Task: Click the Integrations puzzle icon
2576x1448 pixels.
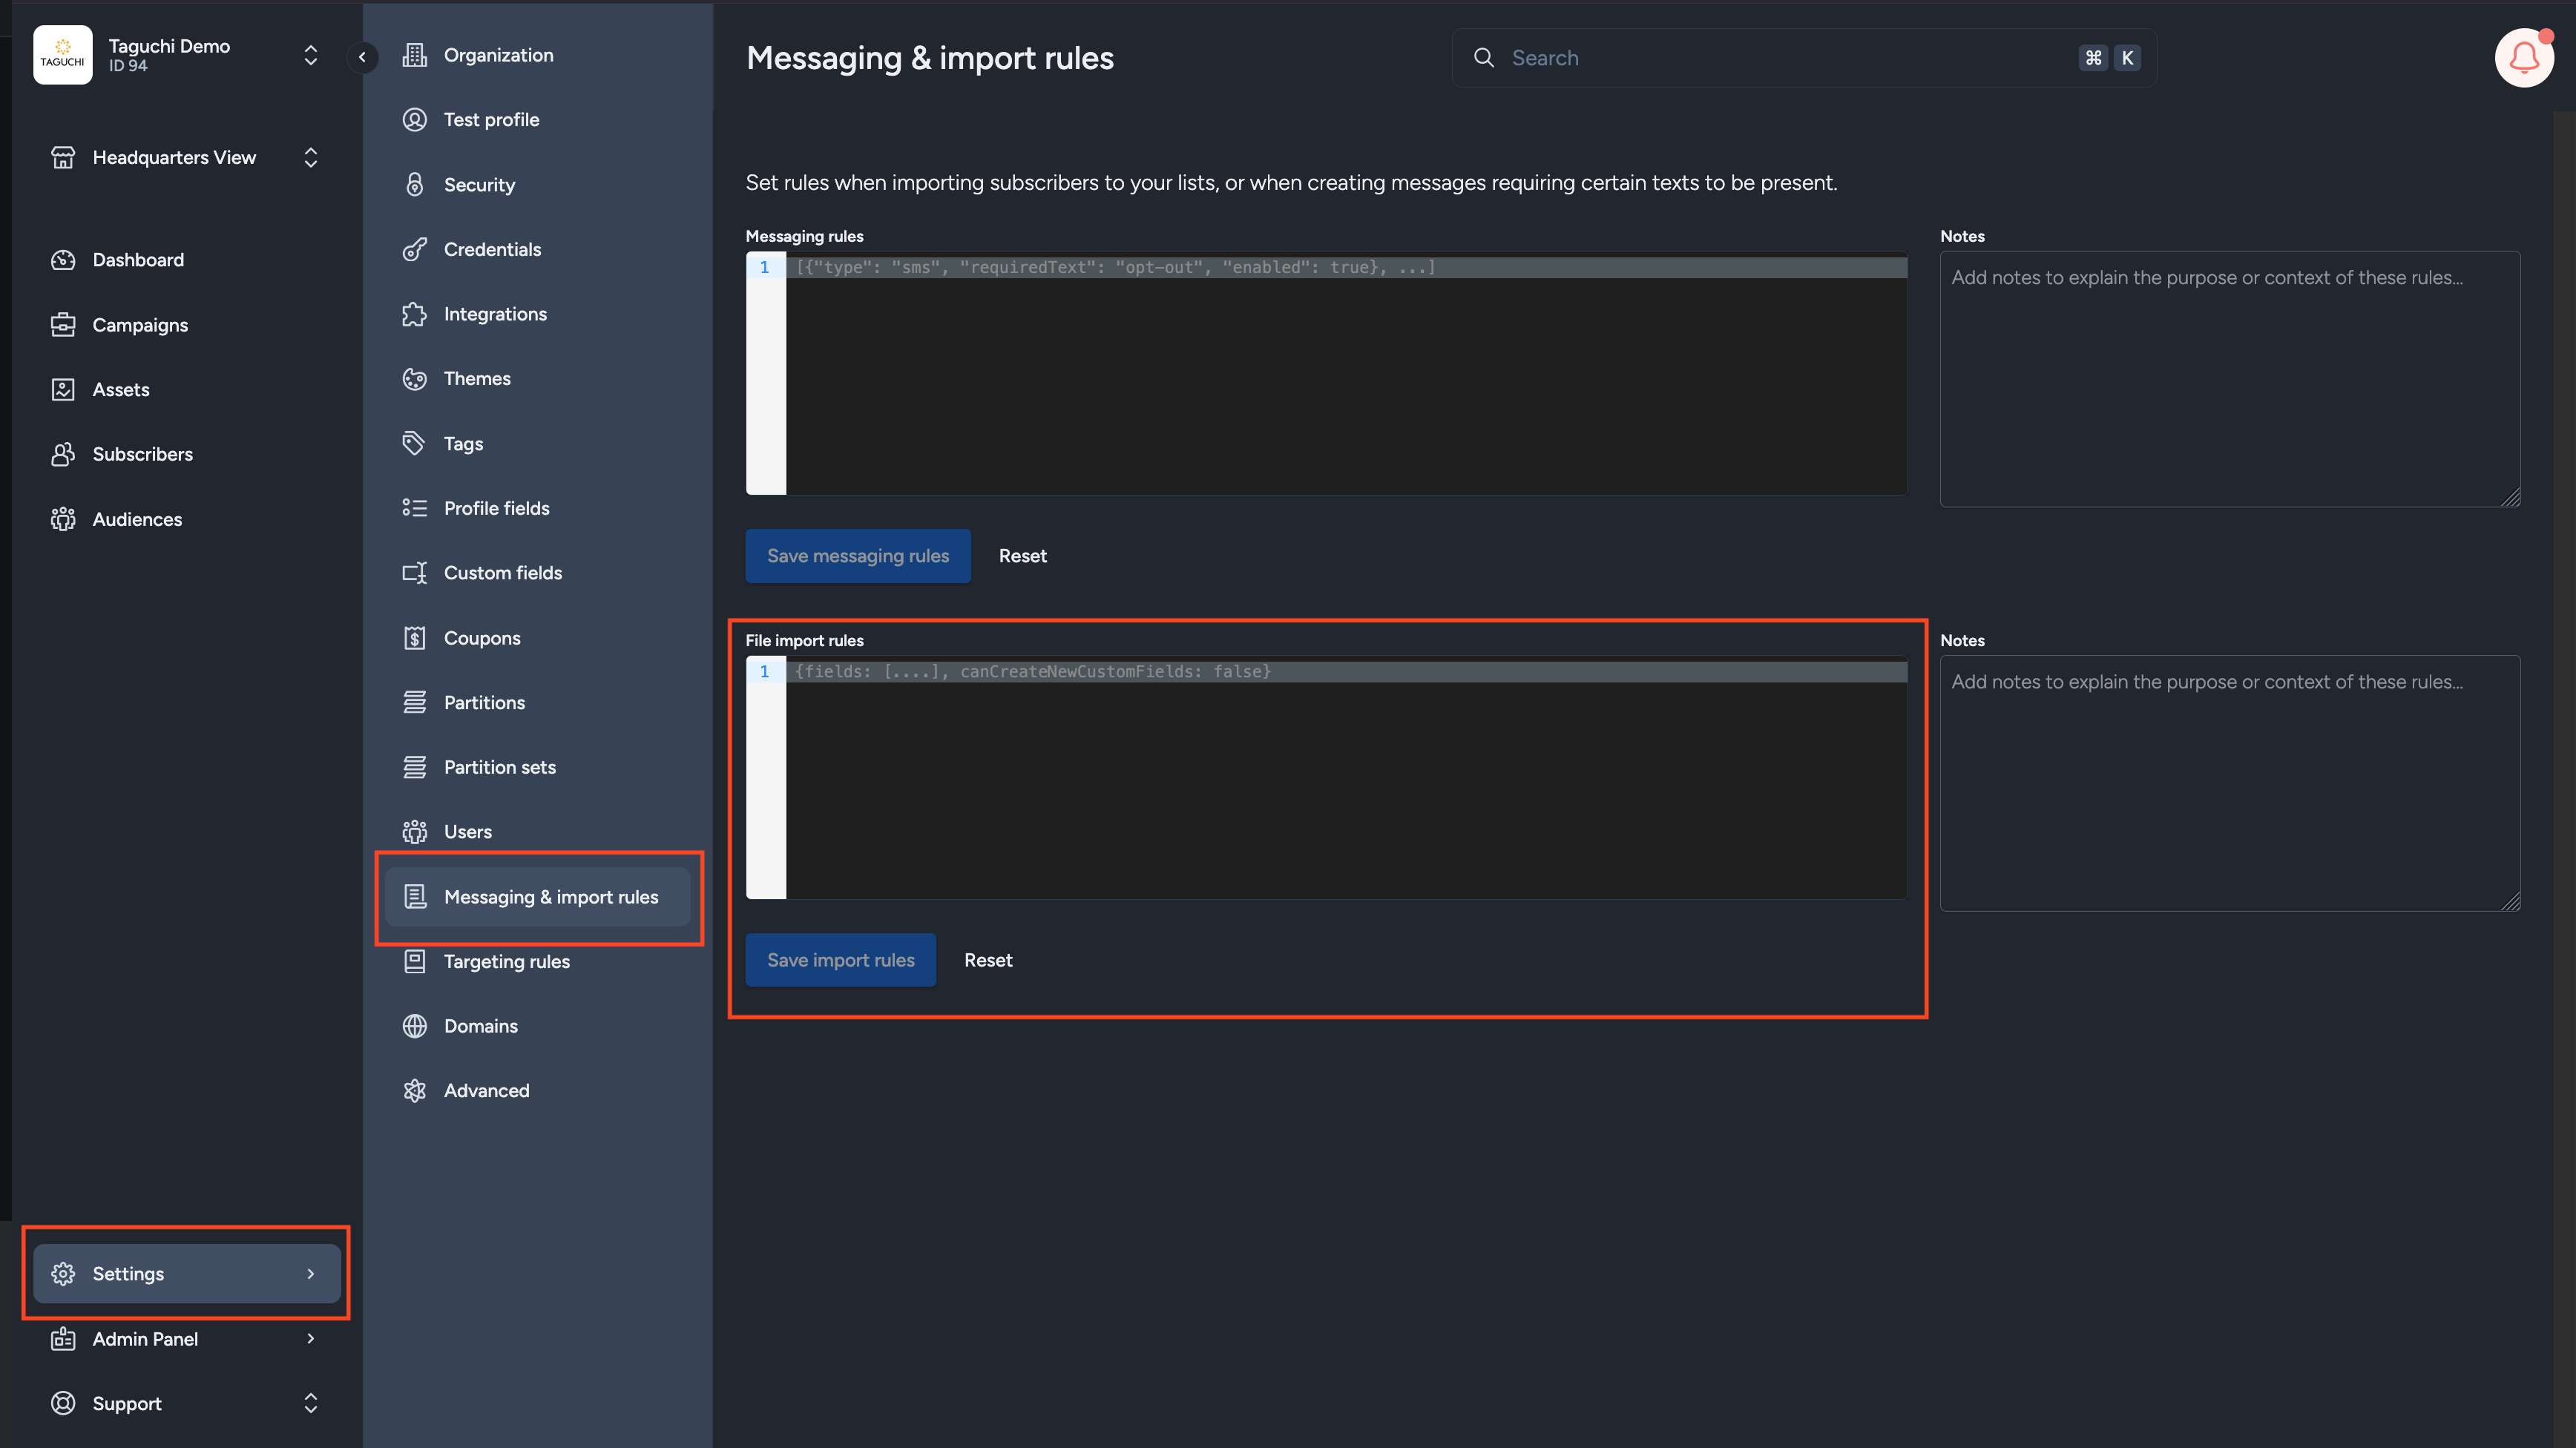Action: 414,314
